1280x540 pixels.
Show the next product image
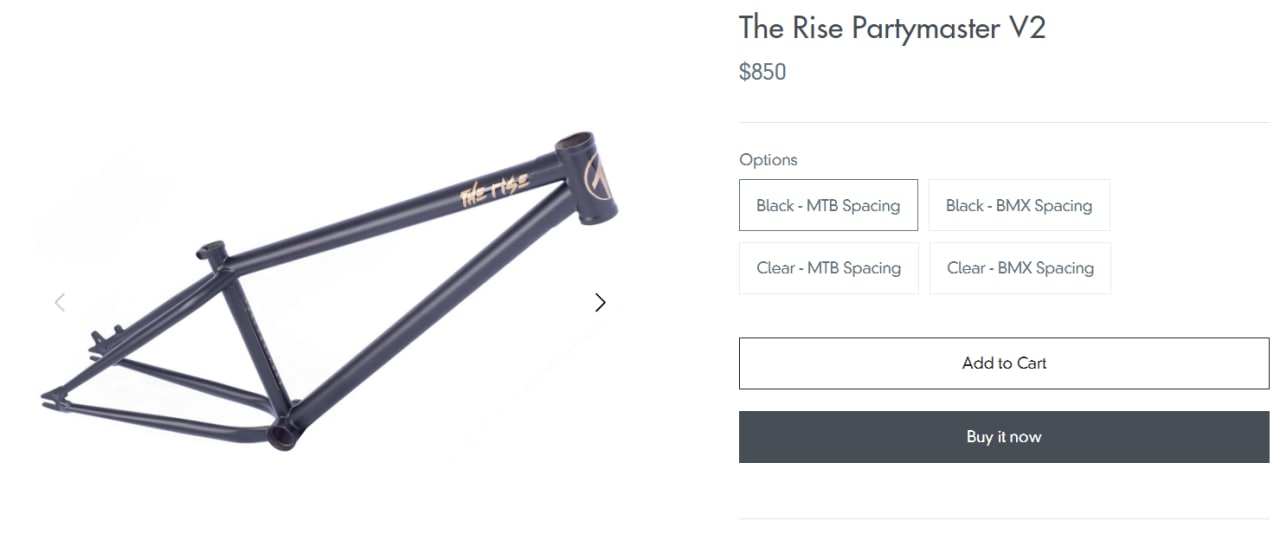(600, 302)
